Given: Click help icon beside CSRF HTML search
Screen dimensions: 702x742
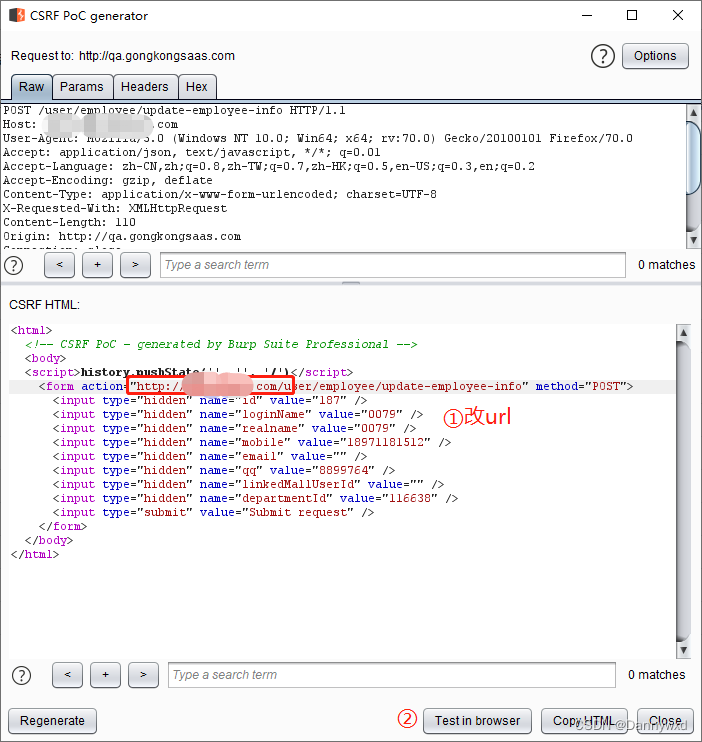Looking at the screenshot, I should coord(21,675).
